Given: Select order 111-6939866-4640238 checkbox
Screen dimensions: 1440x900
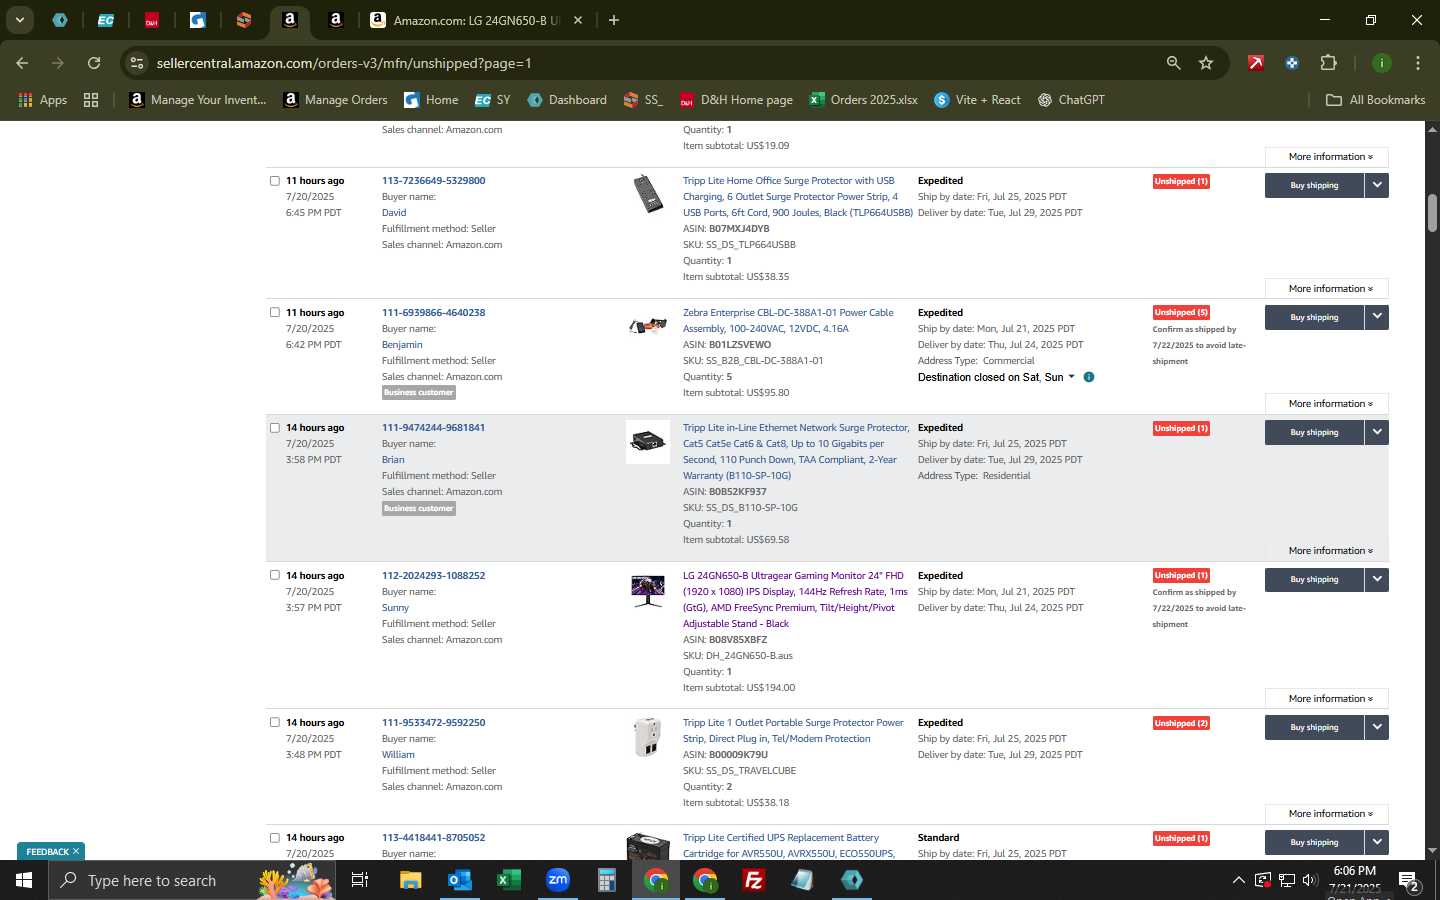Looking at the screenshot, I should pyautogui.click(x=275, y=312).
